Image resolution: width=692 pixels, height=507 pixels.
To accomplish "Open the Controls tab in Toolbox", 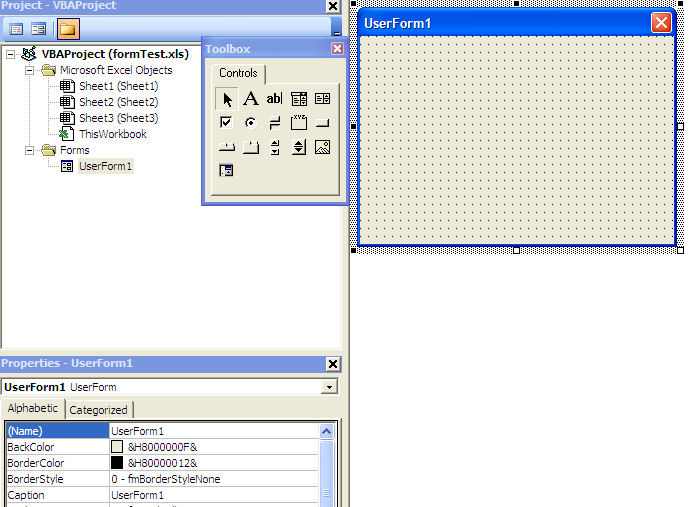I will click(238, 73).
